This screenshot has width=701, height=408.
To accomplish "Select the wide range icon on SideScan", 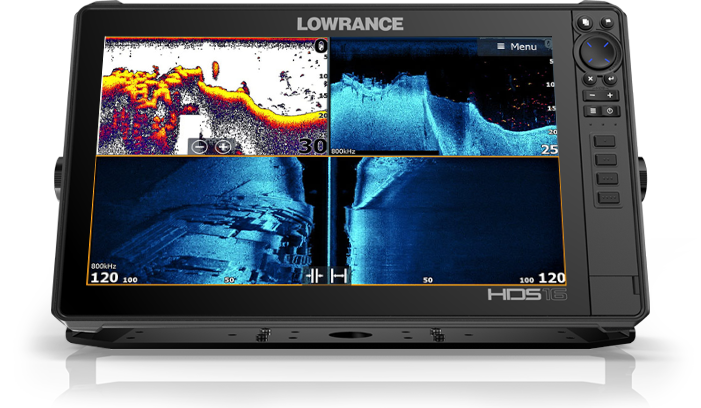I will pyautogui.click(x=339, y=276).
